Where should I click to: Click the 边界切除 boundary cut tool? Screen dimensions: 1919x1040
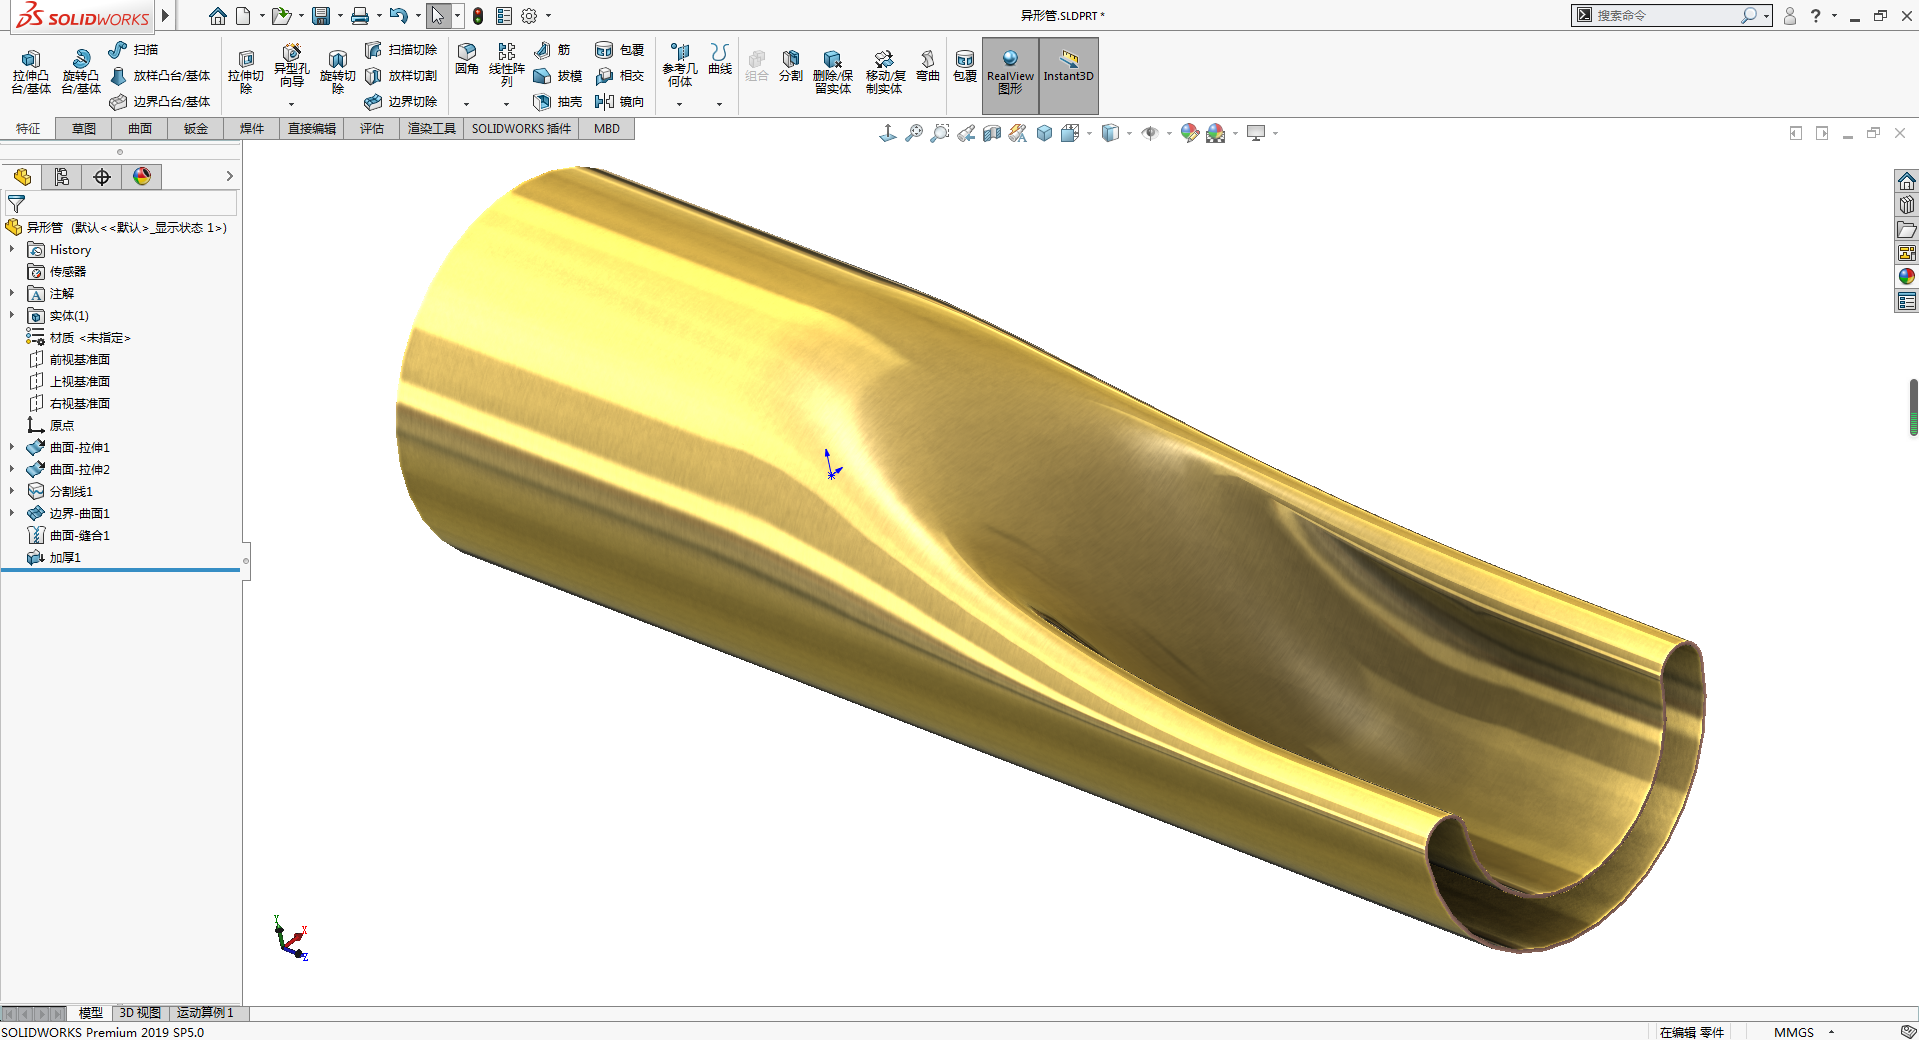pyautogui.click(x=401, y=102)
